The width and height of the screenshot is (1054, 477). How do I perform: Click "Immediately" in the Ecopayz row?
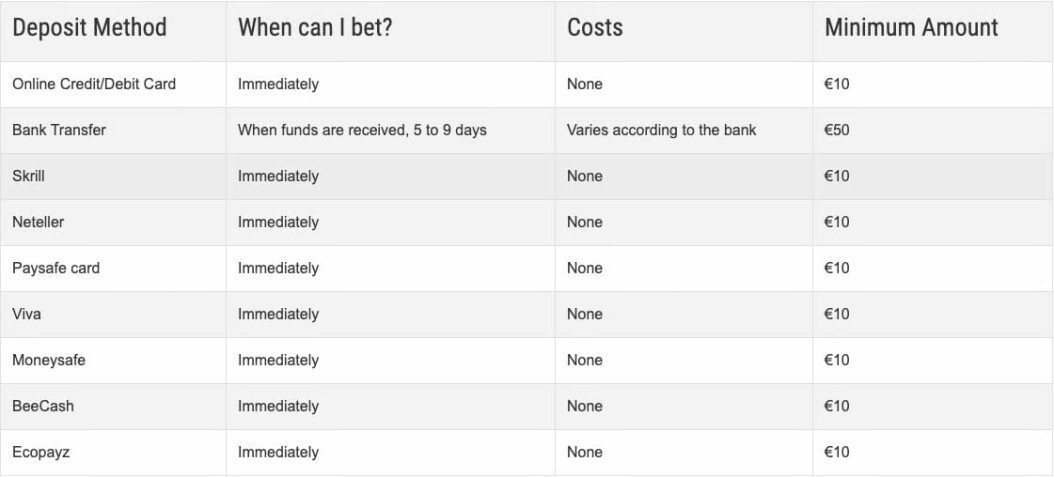coord(278,452)
